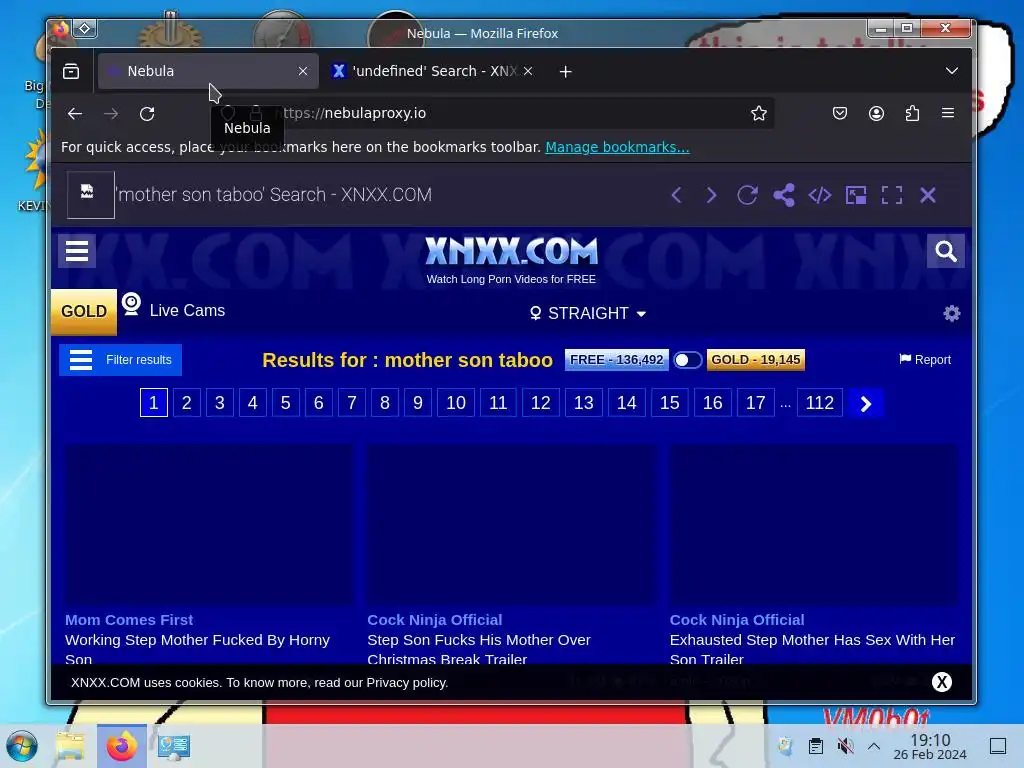Screen dimensions: 1024x768
Task: Open list all tabs dropdown arrow
Action: click(952, 71)
